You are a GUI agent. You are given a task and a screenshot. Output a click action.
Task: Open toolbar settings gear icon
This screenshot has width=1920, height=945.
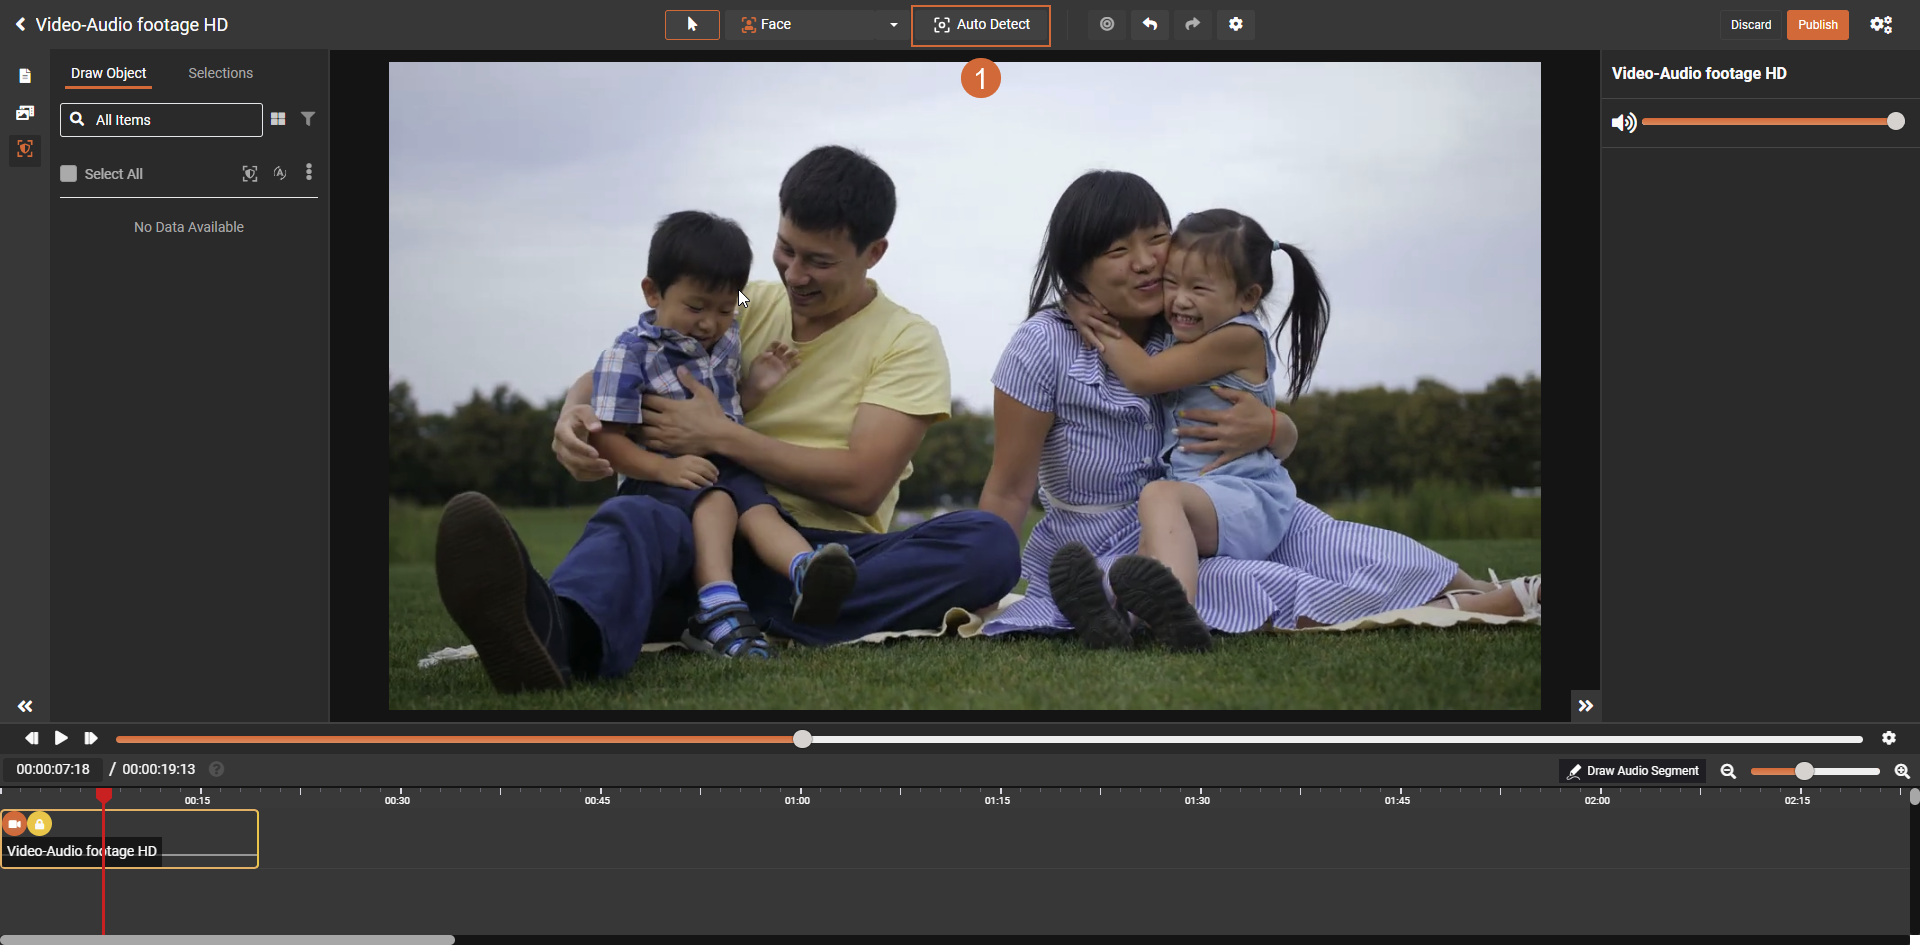tap(1236, 25)
